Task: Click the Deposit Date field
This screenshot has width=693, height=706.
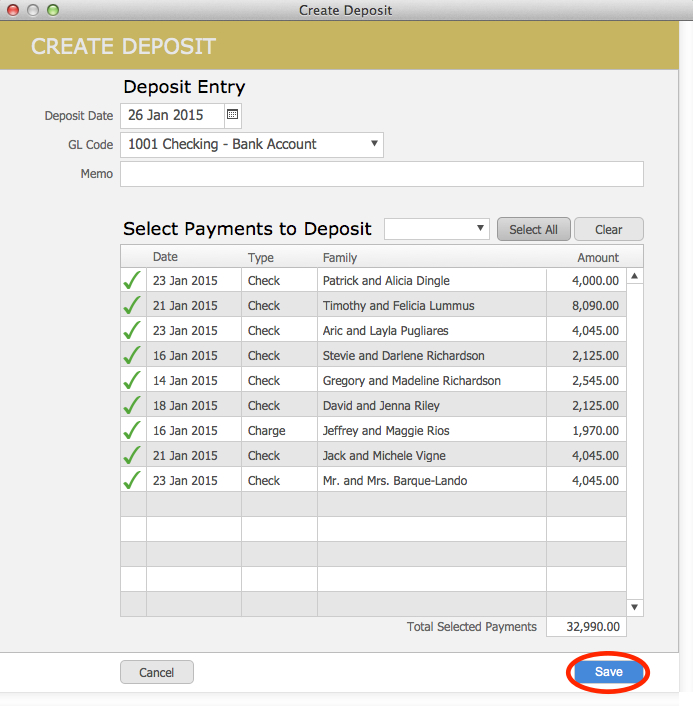Action: coord(172,116)
